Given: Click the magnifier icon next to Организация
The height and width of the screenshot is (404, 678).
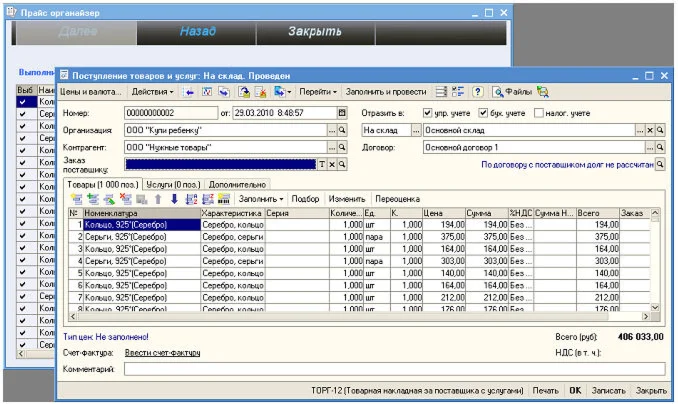Looking at the screenshot, I should coord(342,130).
